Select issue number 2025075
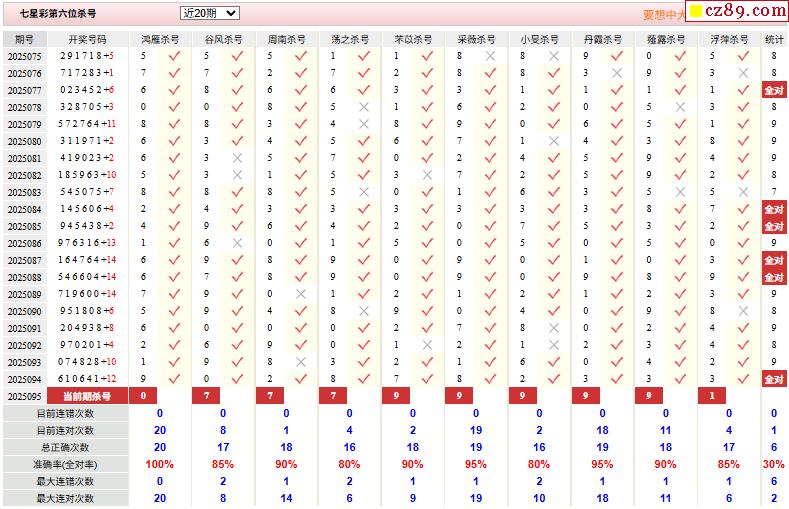Screen dimensions: 789x509 [25, 56]
